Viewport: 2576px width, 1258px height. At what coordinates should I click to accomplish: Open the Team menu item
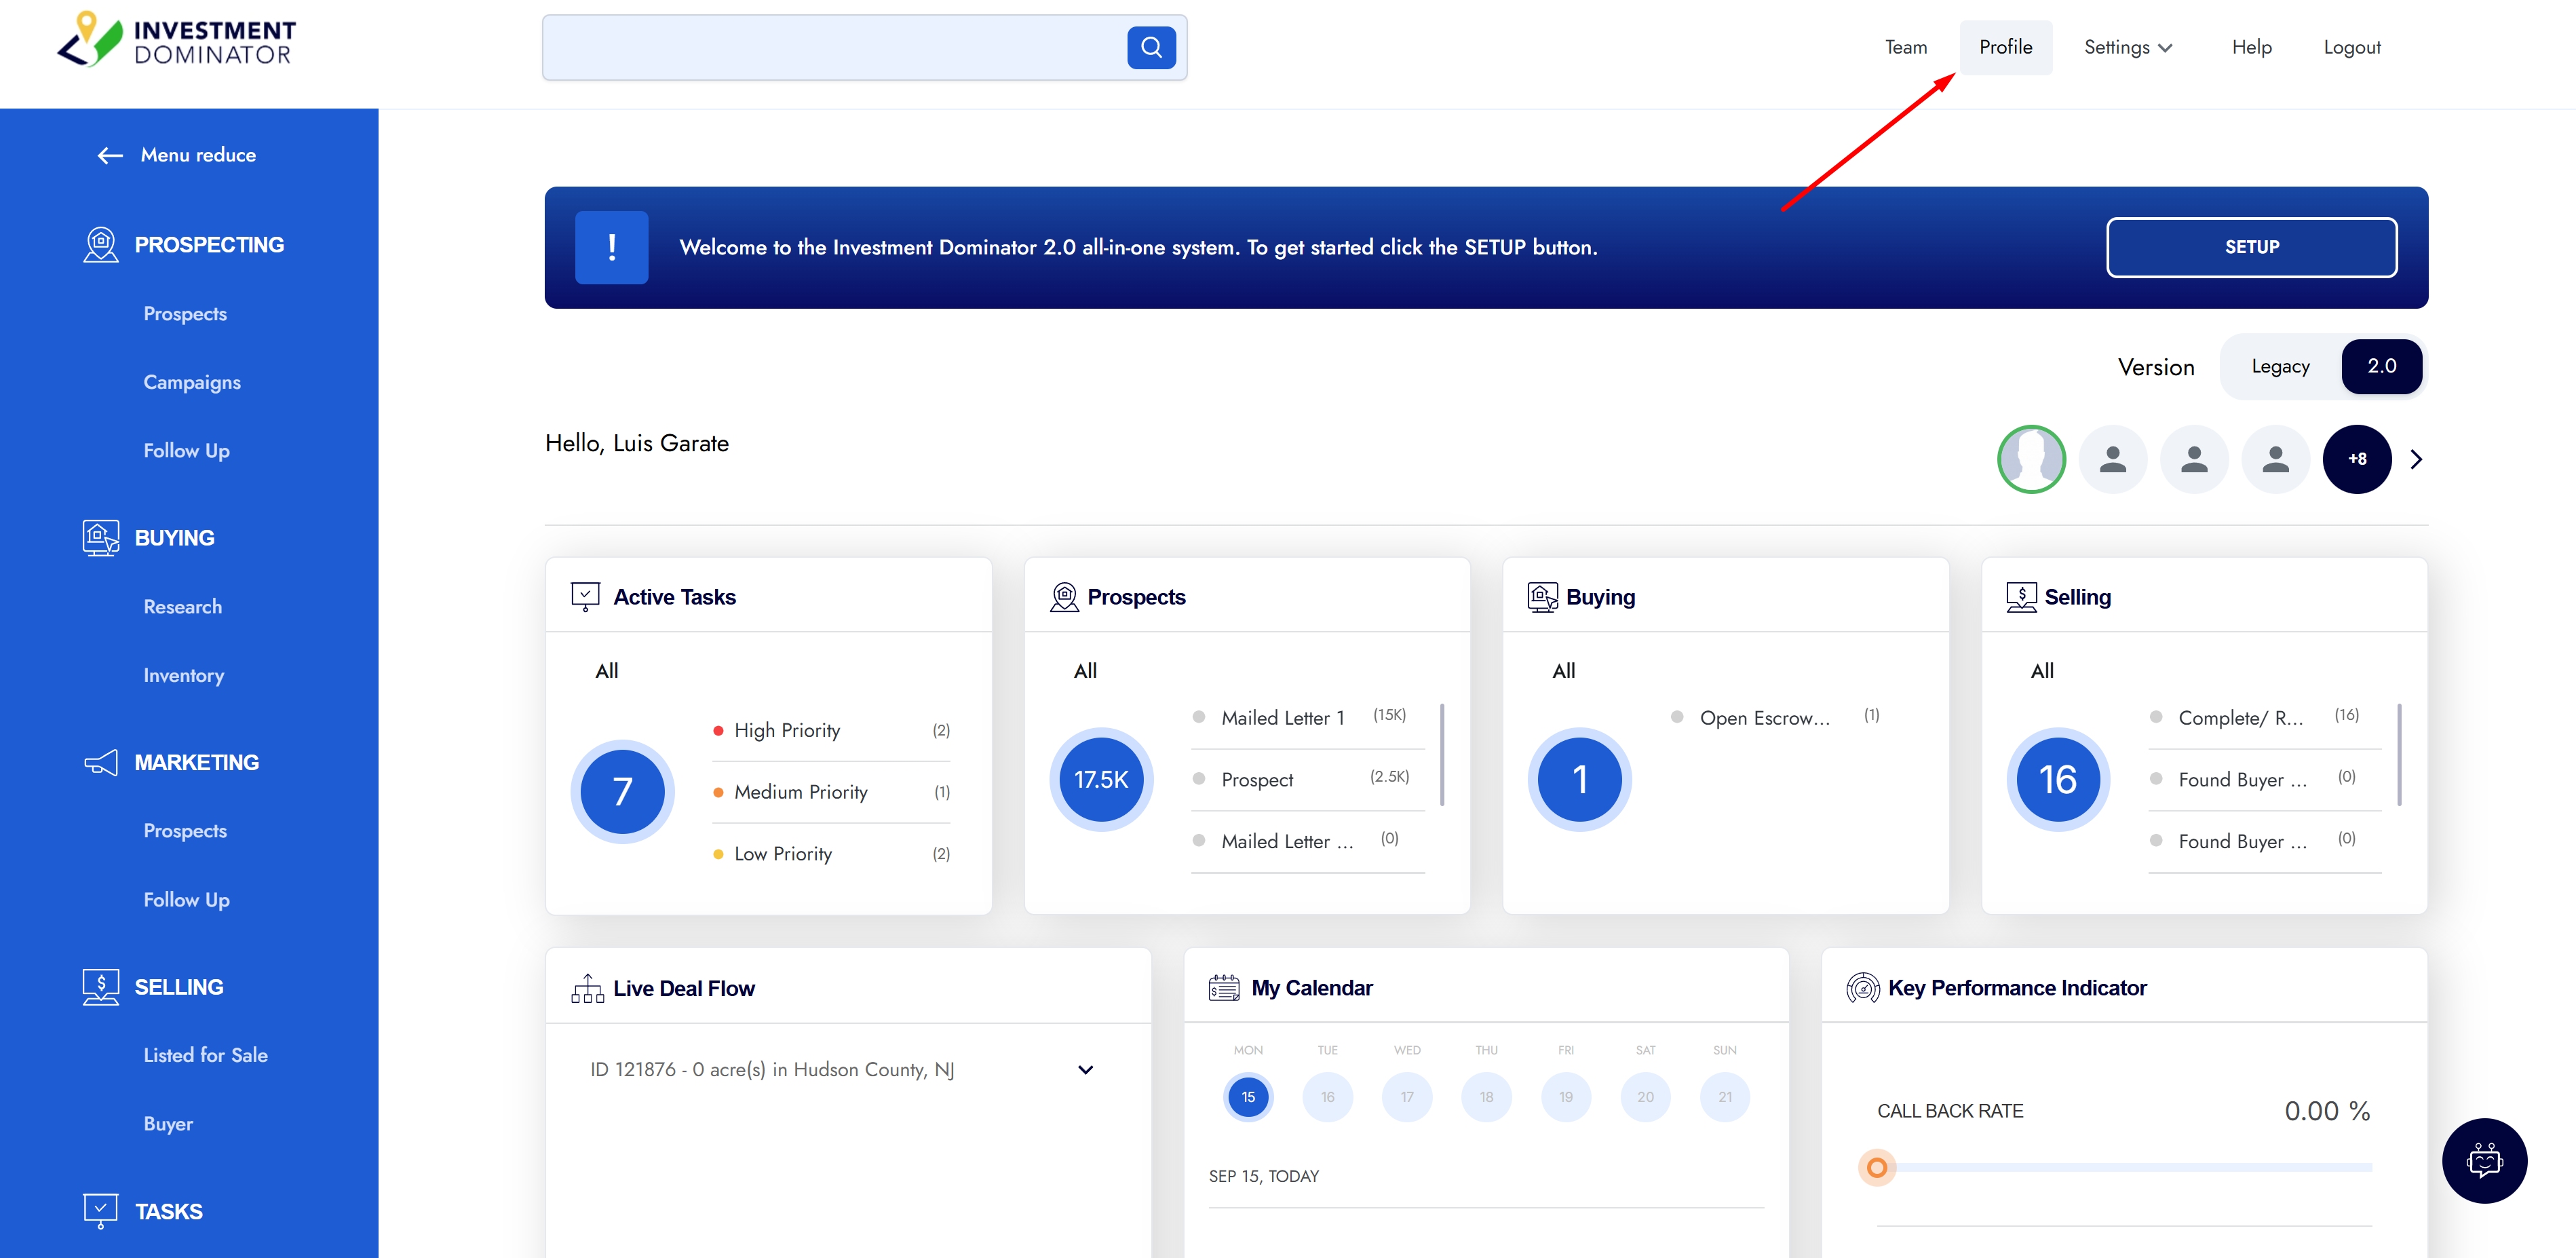coord(1905,47)
